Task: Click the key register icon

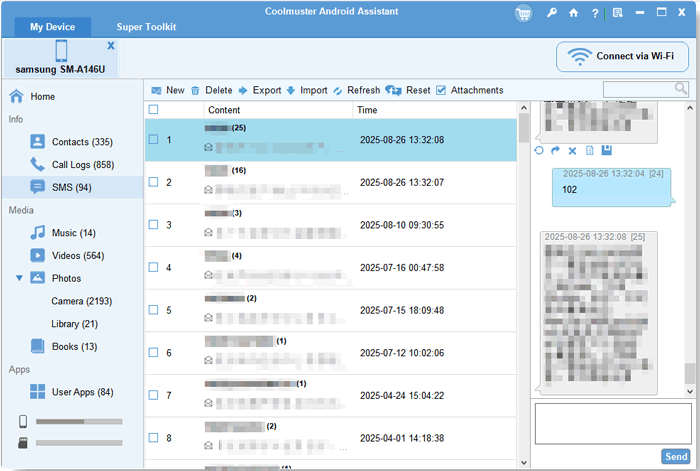Action: 552,13
